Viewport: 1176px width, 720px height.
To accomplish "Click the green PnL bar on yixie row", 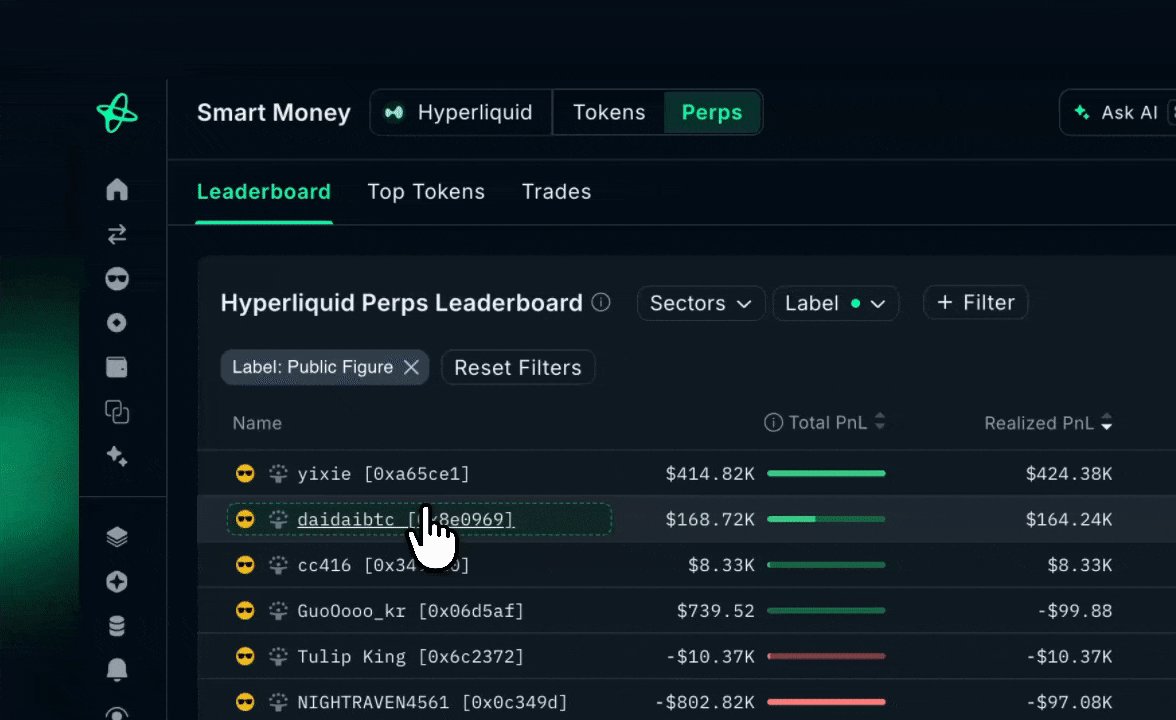I will pyautogui.click(x=826, y=473).
